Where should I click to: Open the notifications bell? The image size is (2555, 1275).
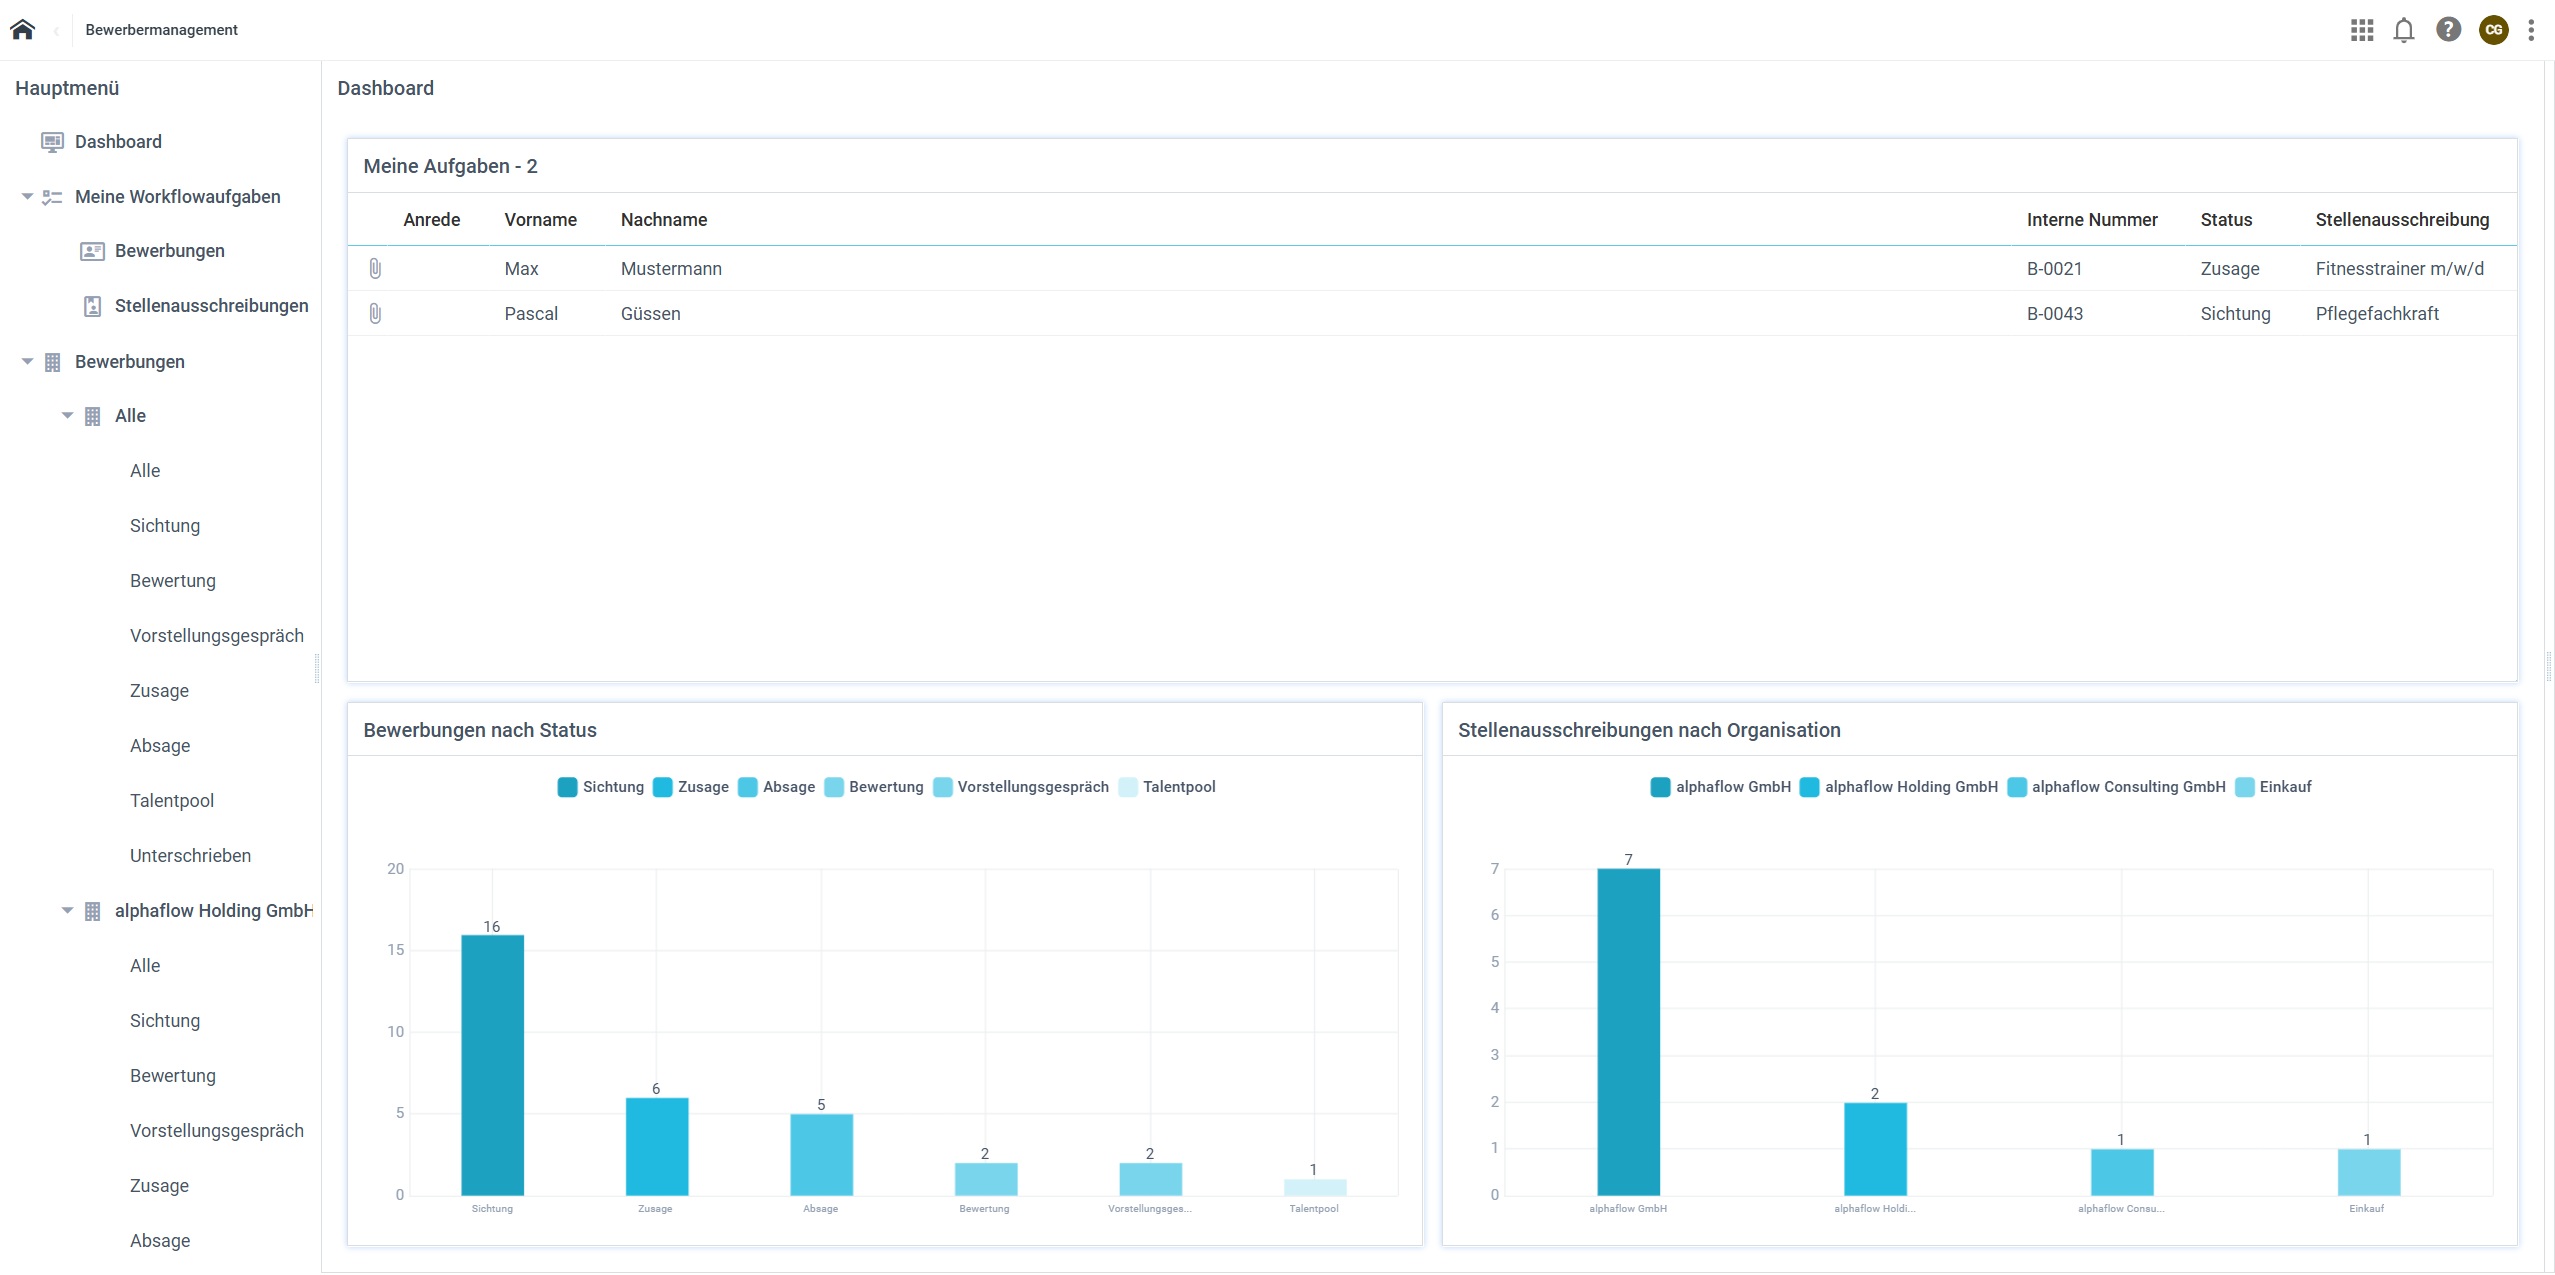pyautogui.click(x=2404, y=30)
